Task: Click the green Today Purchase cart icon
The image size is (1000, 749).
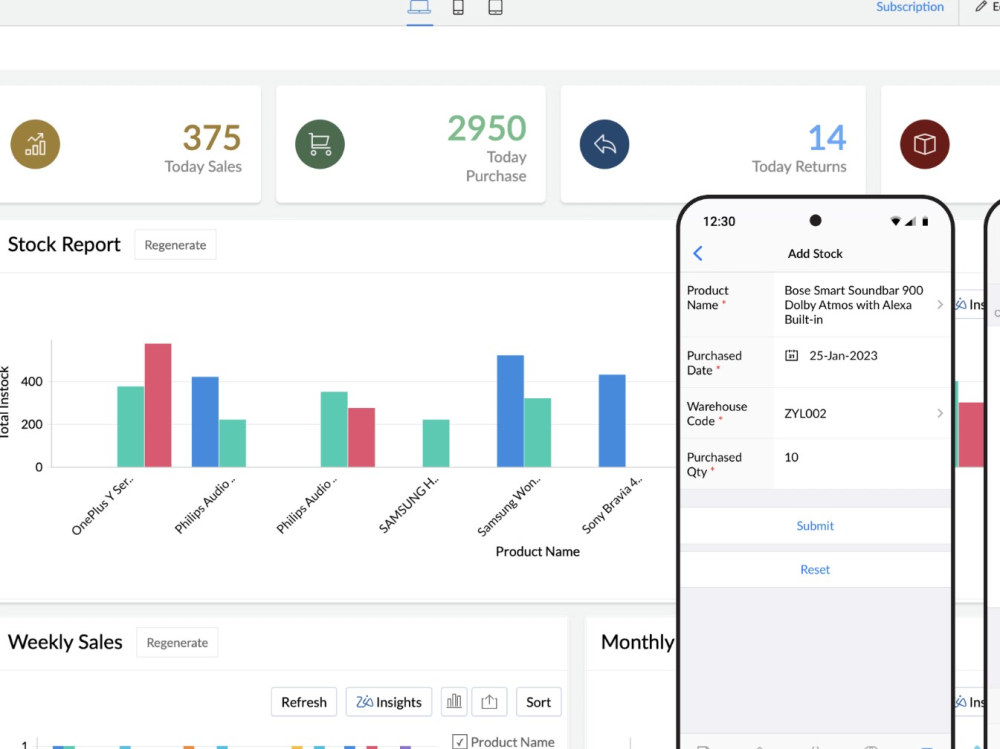Action: (x=320, y=144)
